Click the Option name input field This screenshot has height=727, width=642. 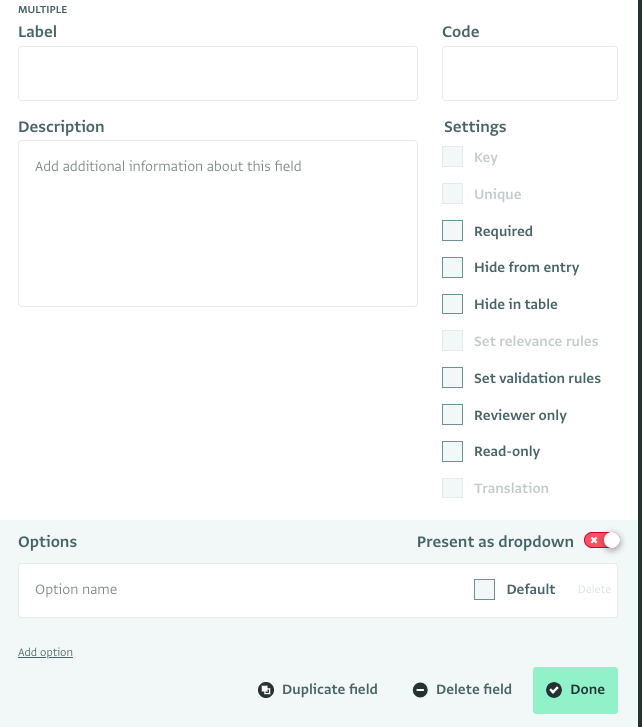(x=240, y=590)
